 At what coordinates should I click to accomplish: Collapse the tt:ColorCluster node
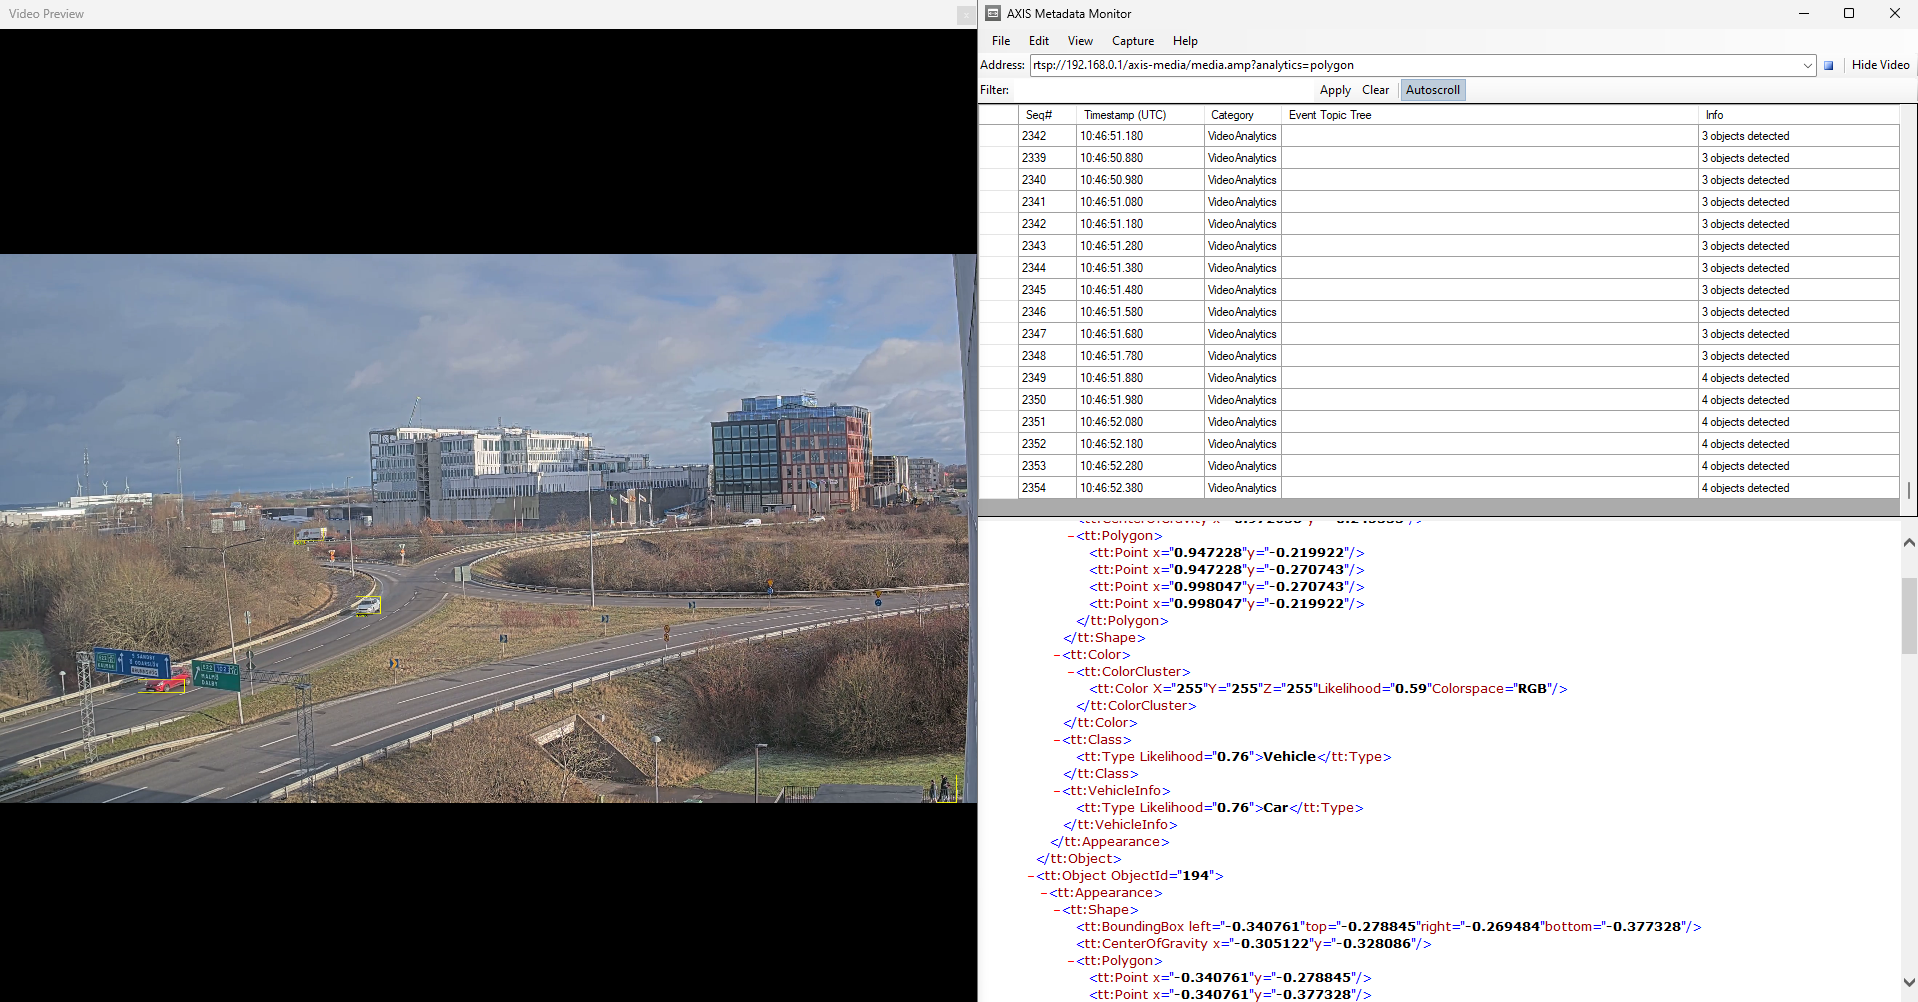click(x=1071, y=672)
